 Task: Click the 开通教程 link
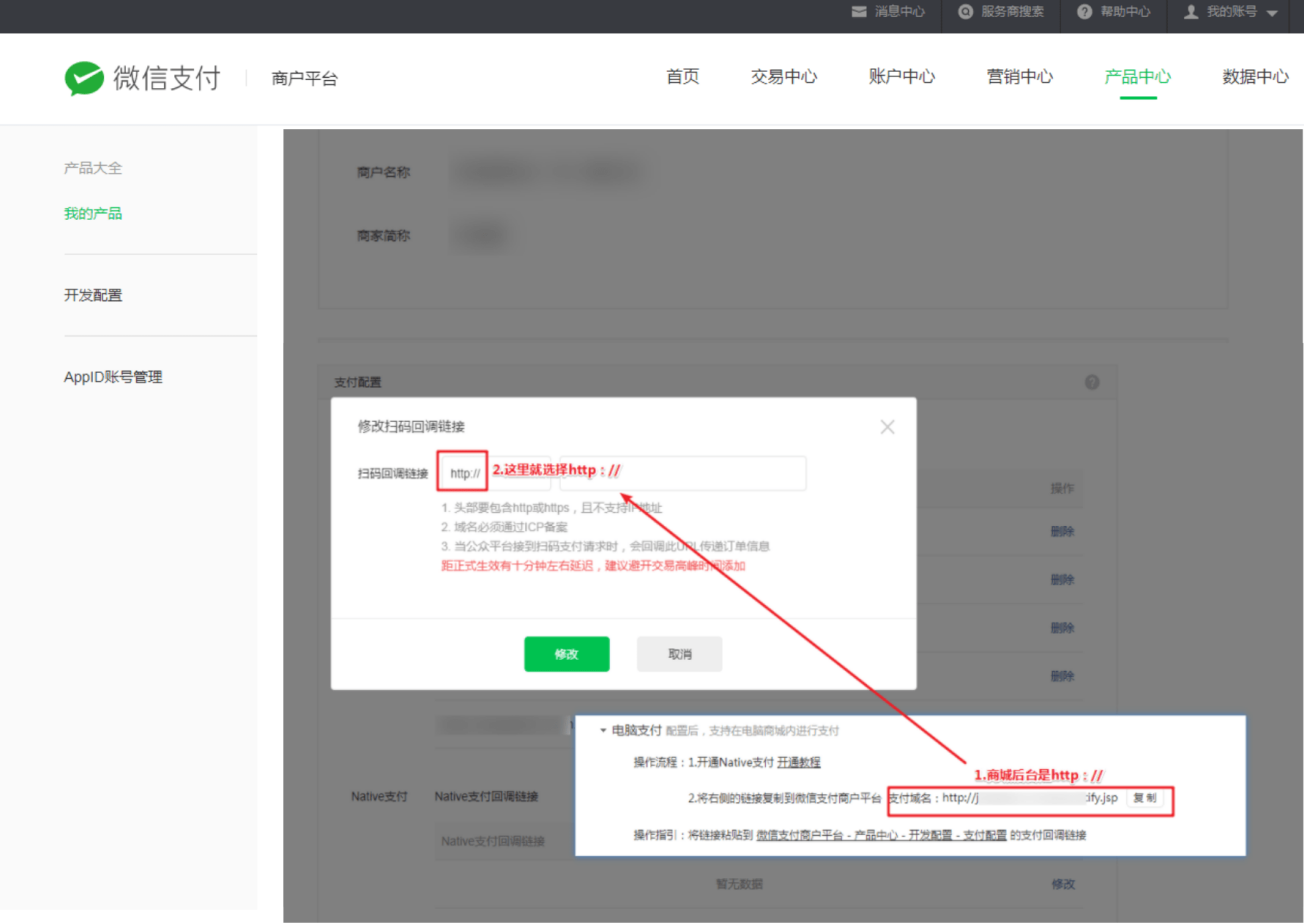[x=799, y=762]
